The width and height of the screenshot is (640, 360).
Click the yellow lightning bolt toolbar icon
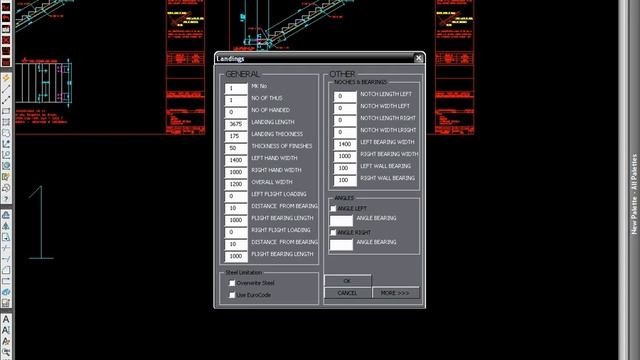pos(6,78)
